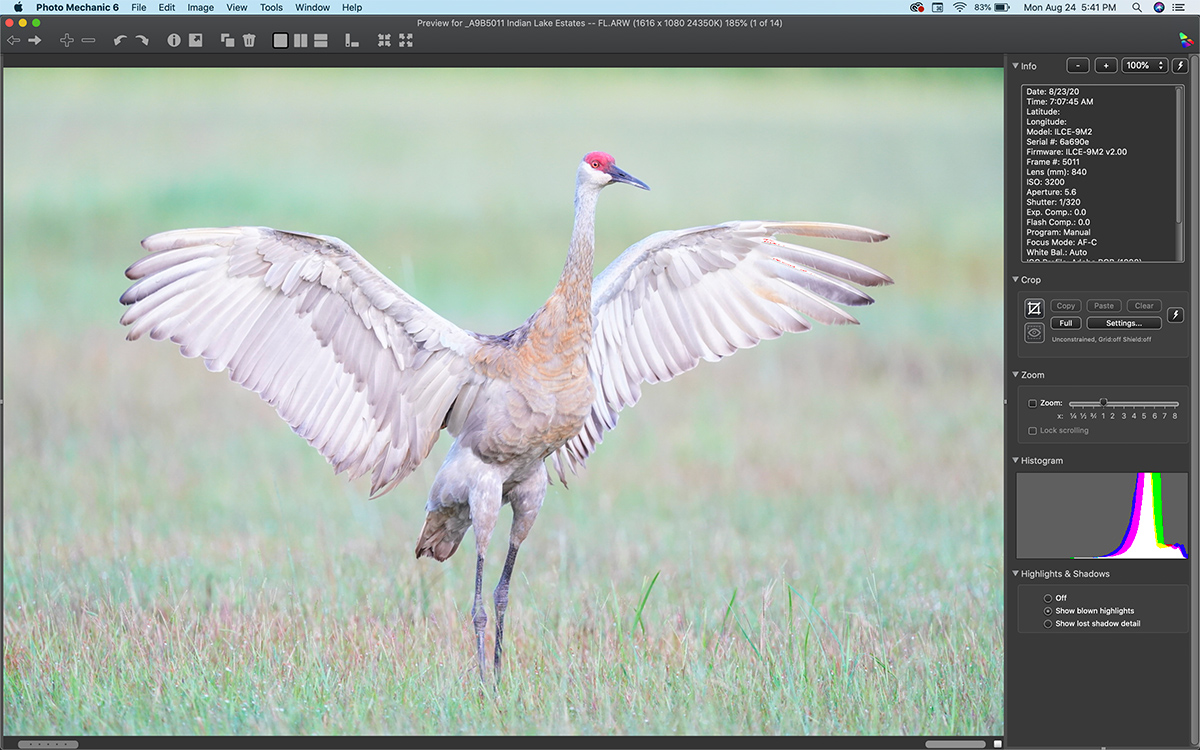Go to previous image with left arrow
Viewport: 1200px width, 750px height.
click(x=13, y=40)
